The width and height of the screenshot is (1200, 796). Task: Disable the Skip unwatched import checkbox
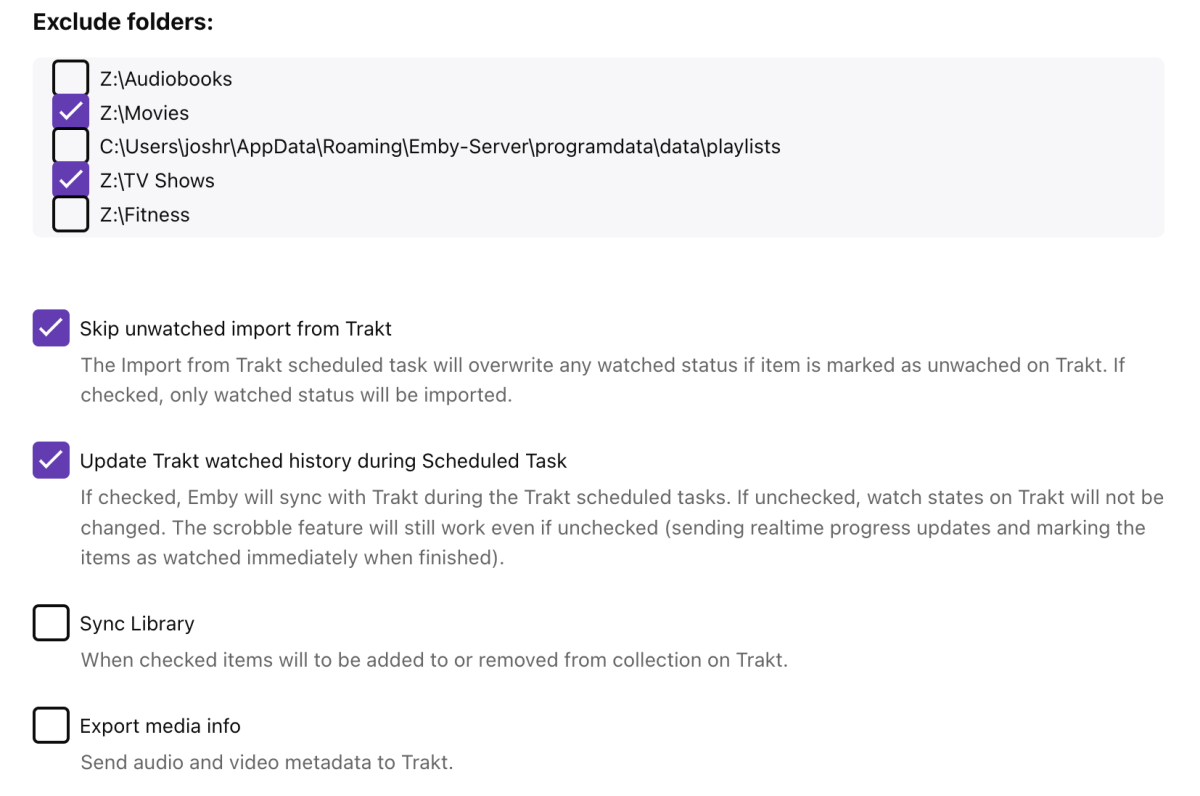51,328
